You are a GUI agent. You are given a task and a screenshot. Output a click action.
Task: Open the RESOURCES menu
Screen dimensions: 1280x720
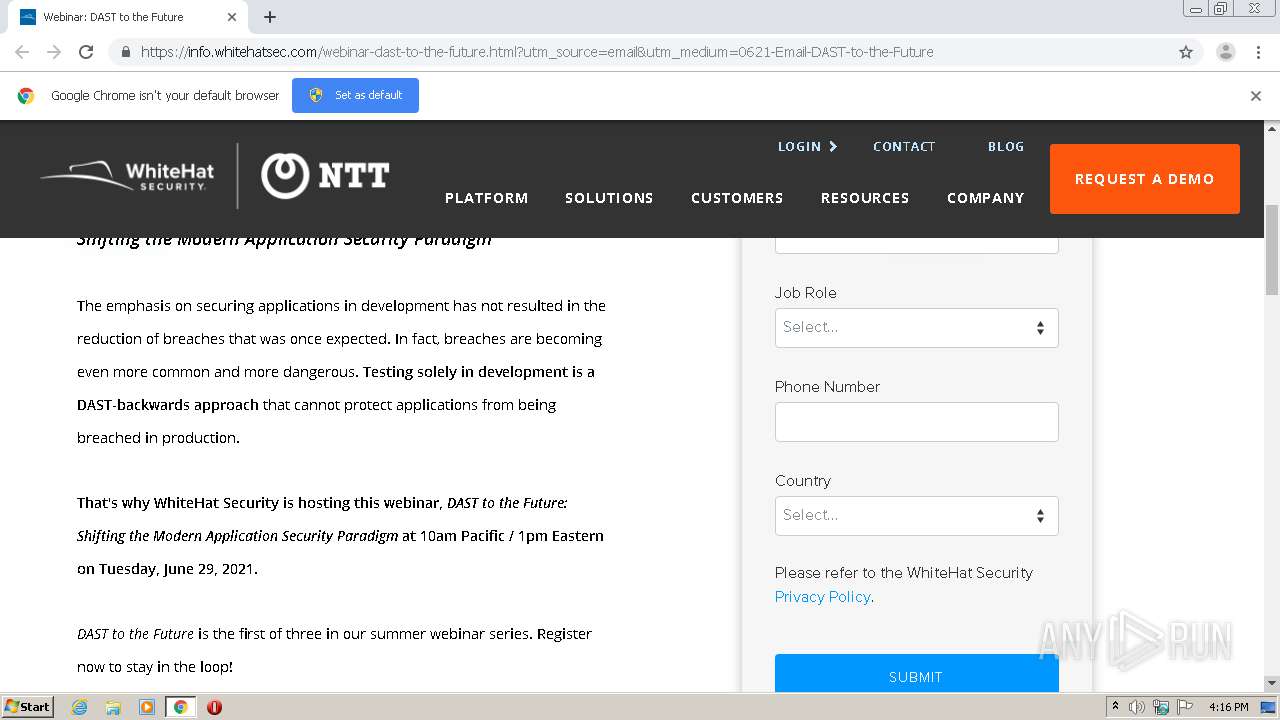865,198
